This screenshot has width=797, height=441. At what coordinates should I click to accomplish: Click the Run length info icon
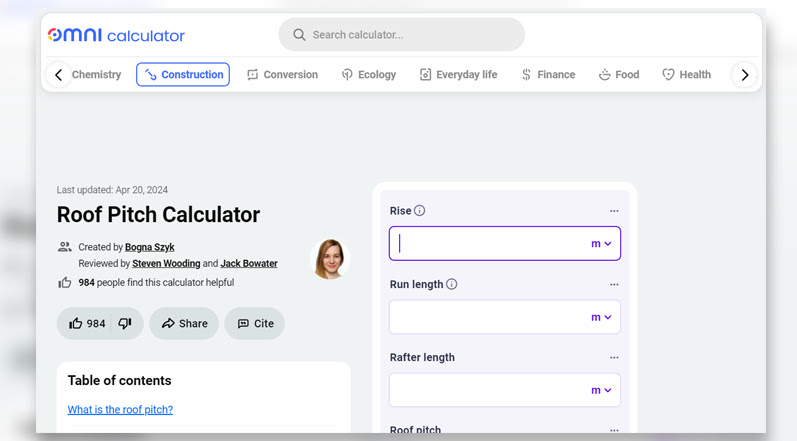coord(452,284)
